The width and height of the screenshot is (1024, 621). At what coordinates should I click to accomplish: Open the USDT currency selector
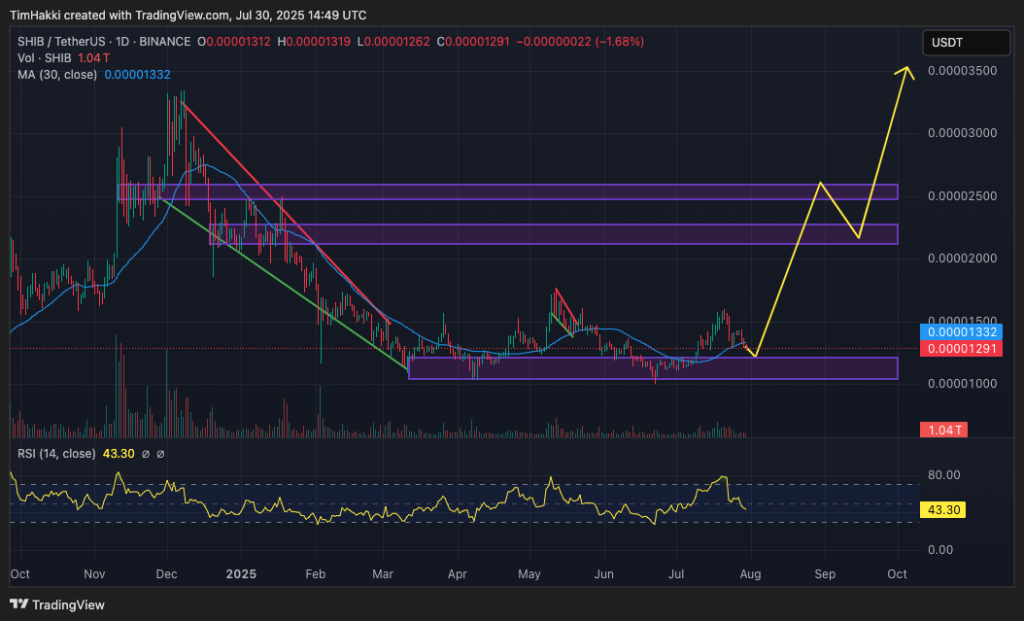[966, 43]
